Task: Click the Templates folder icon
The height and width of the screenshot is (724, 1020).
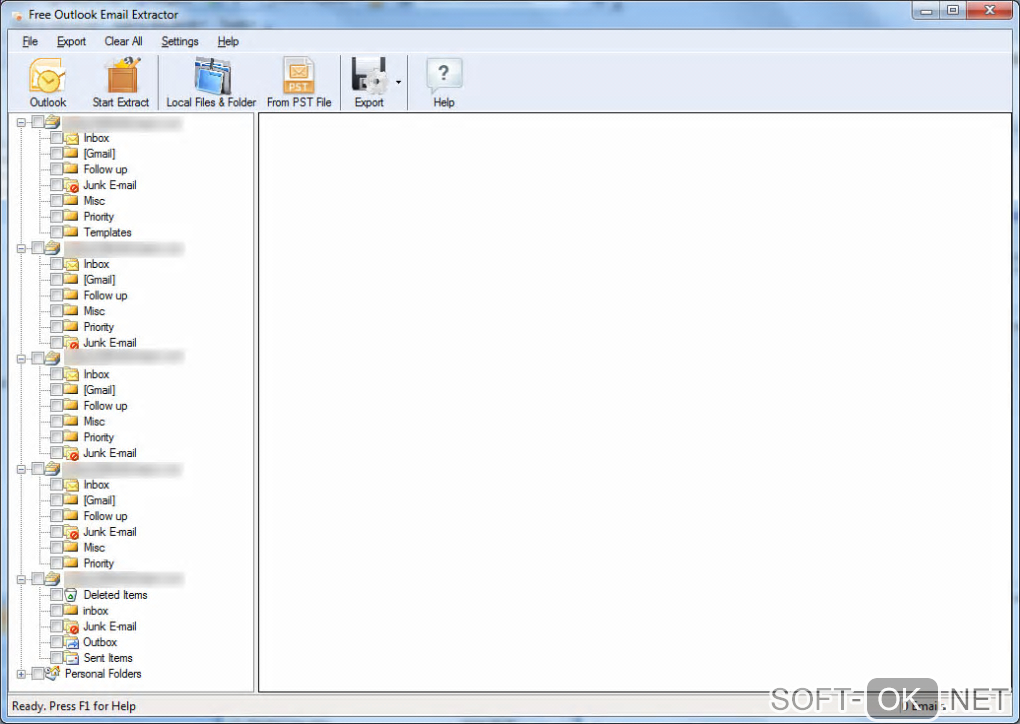Action: [x=71, y=232]
